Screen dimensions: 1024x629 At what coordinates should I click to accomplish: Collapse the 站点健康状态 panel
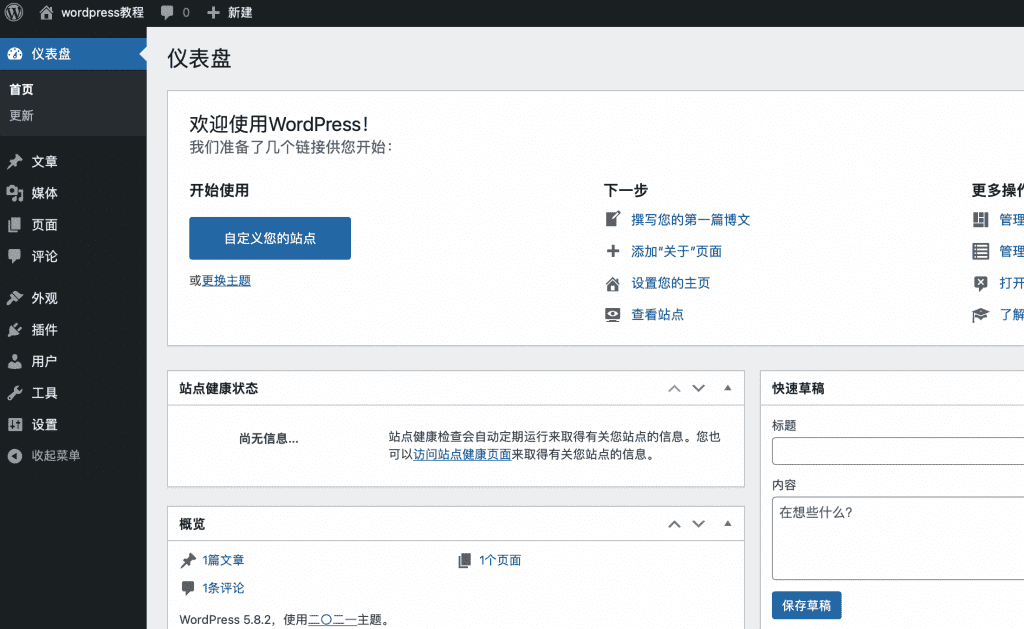coord(728,388)
